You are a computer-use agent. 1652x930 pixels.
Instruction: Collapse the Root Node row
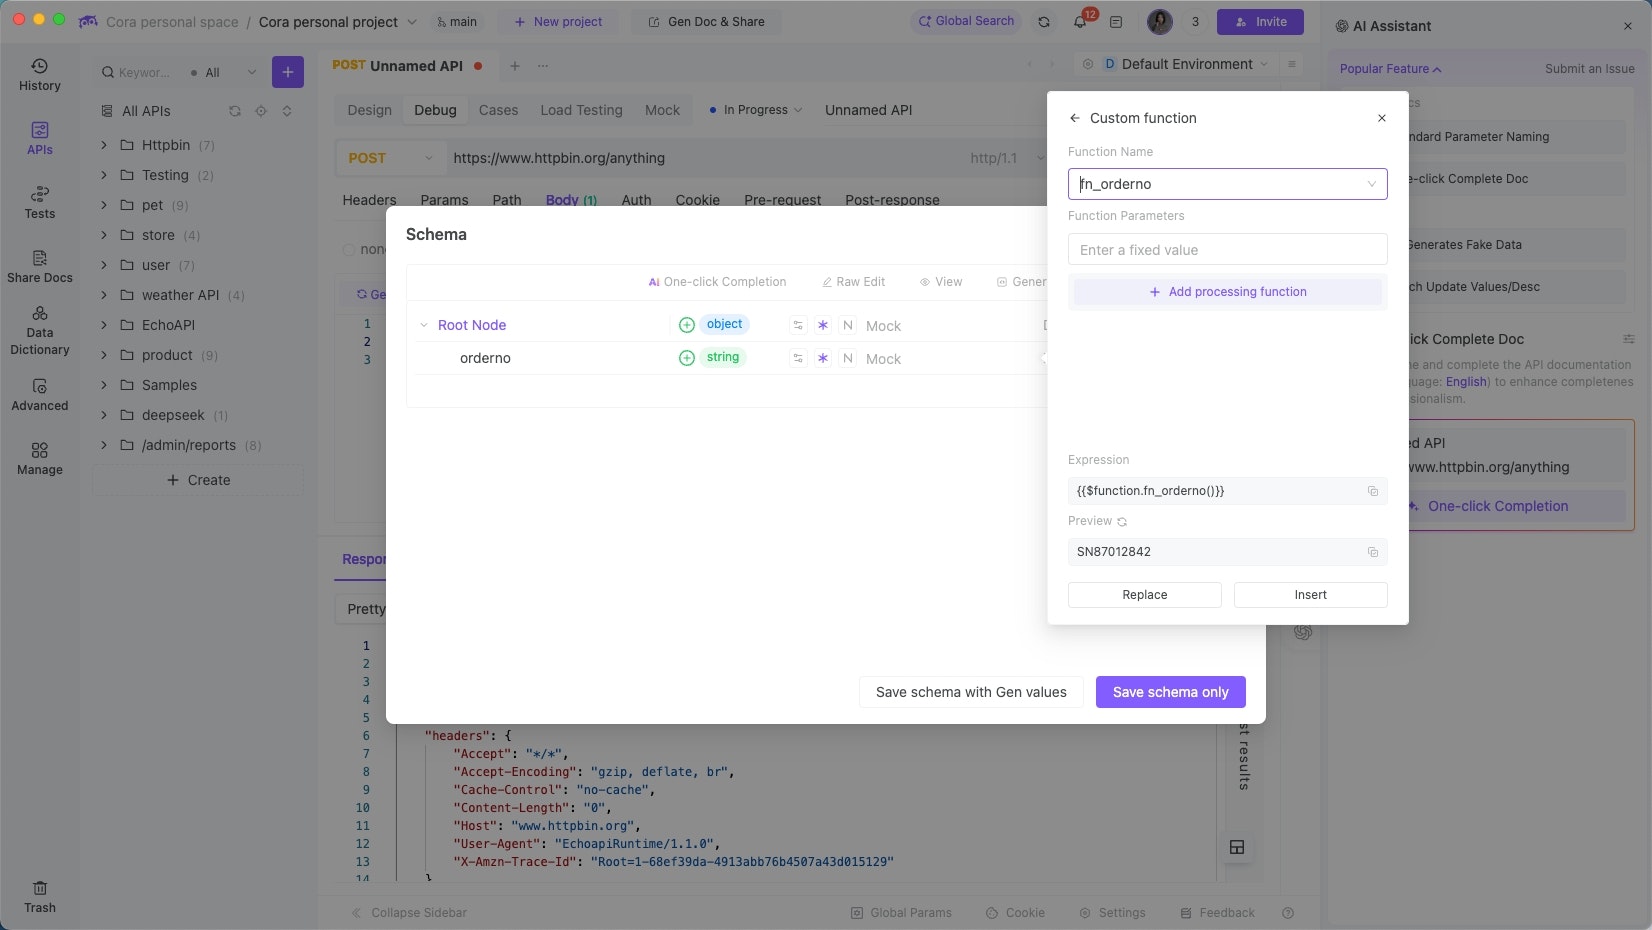coord(424,325)
